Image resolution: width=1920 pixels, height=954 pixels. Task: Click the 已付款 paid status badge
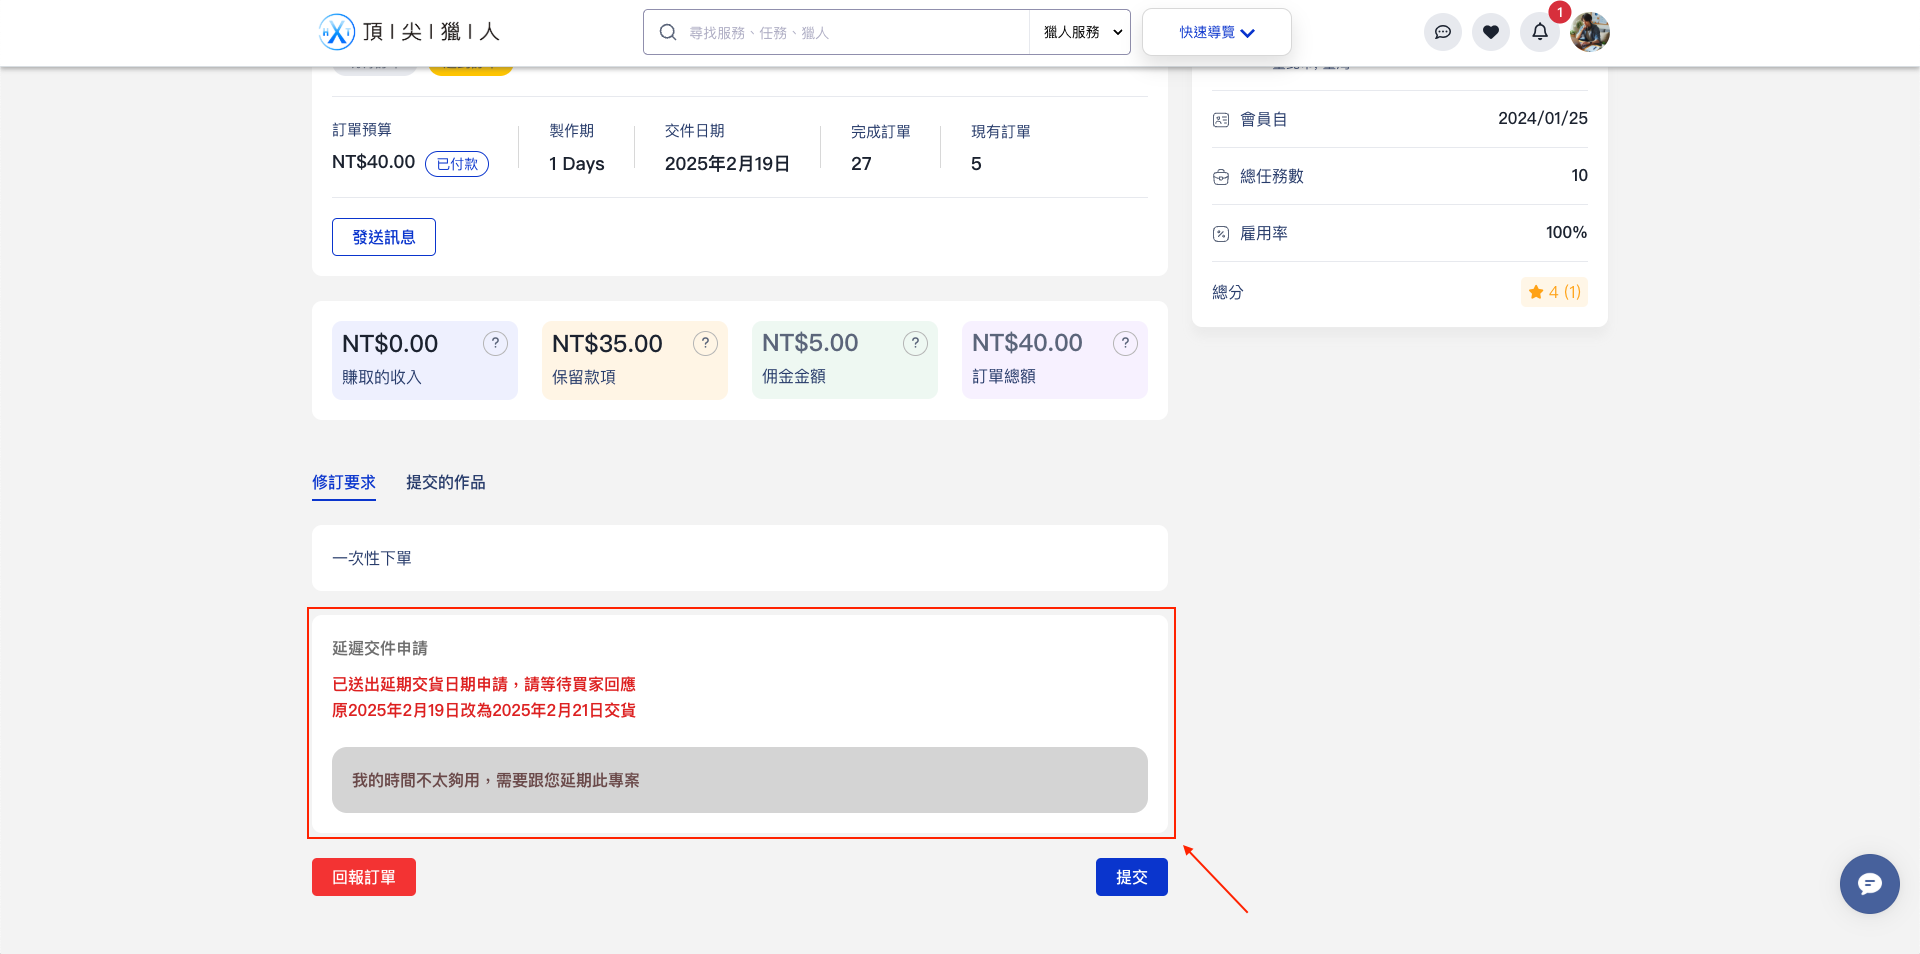(457, 164)
